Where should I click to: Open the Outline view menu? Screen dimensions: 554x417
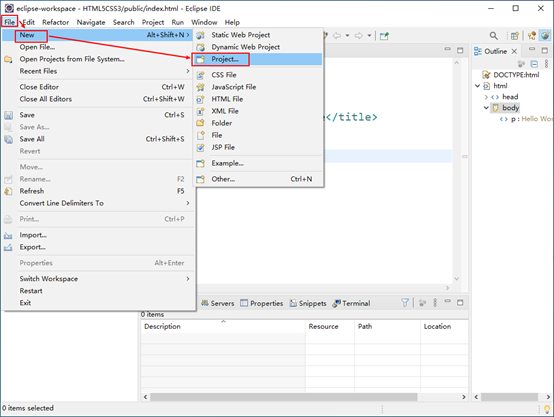547,64
